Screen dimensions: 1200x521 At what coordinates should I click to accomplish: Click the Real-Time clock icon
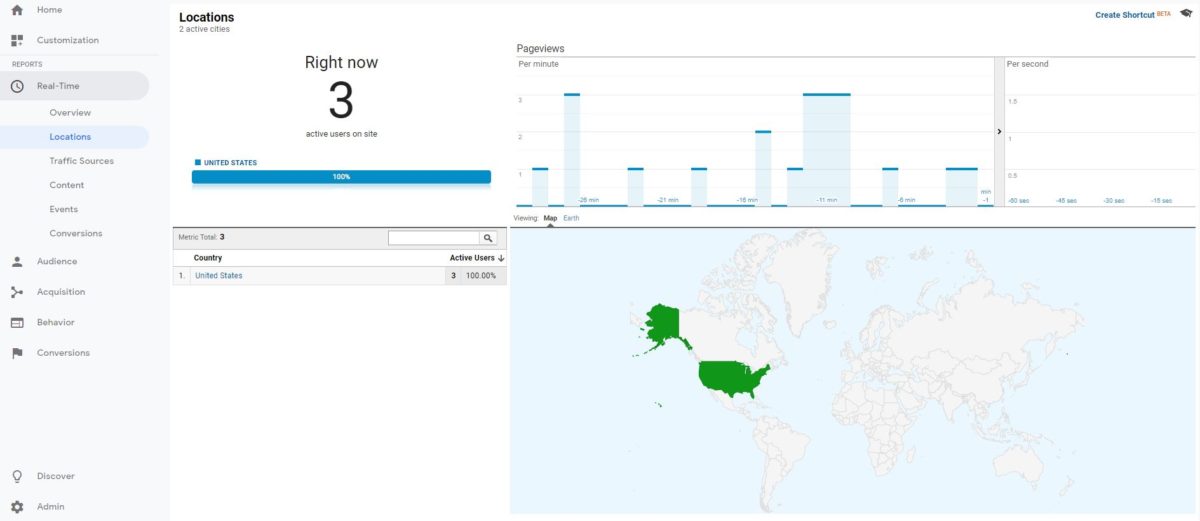point(17,86)
